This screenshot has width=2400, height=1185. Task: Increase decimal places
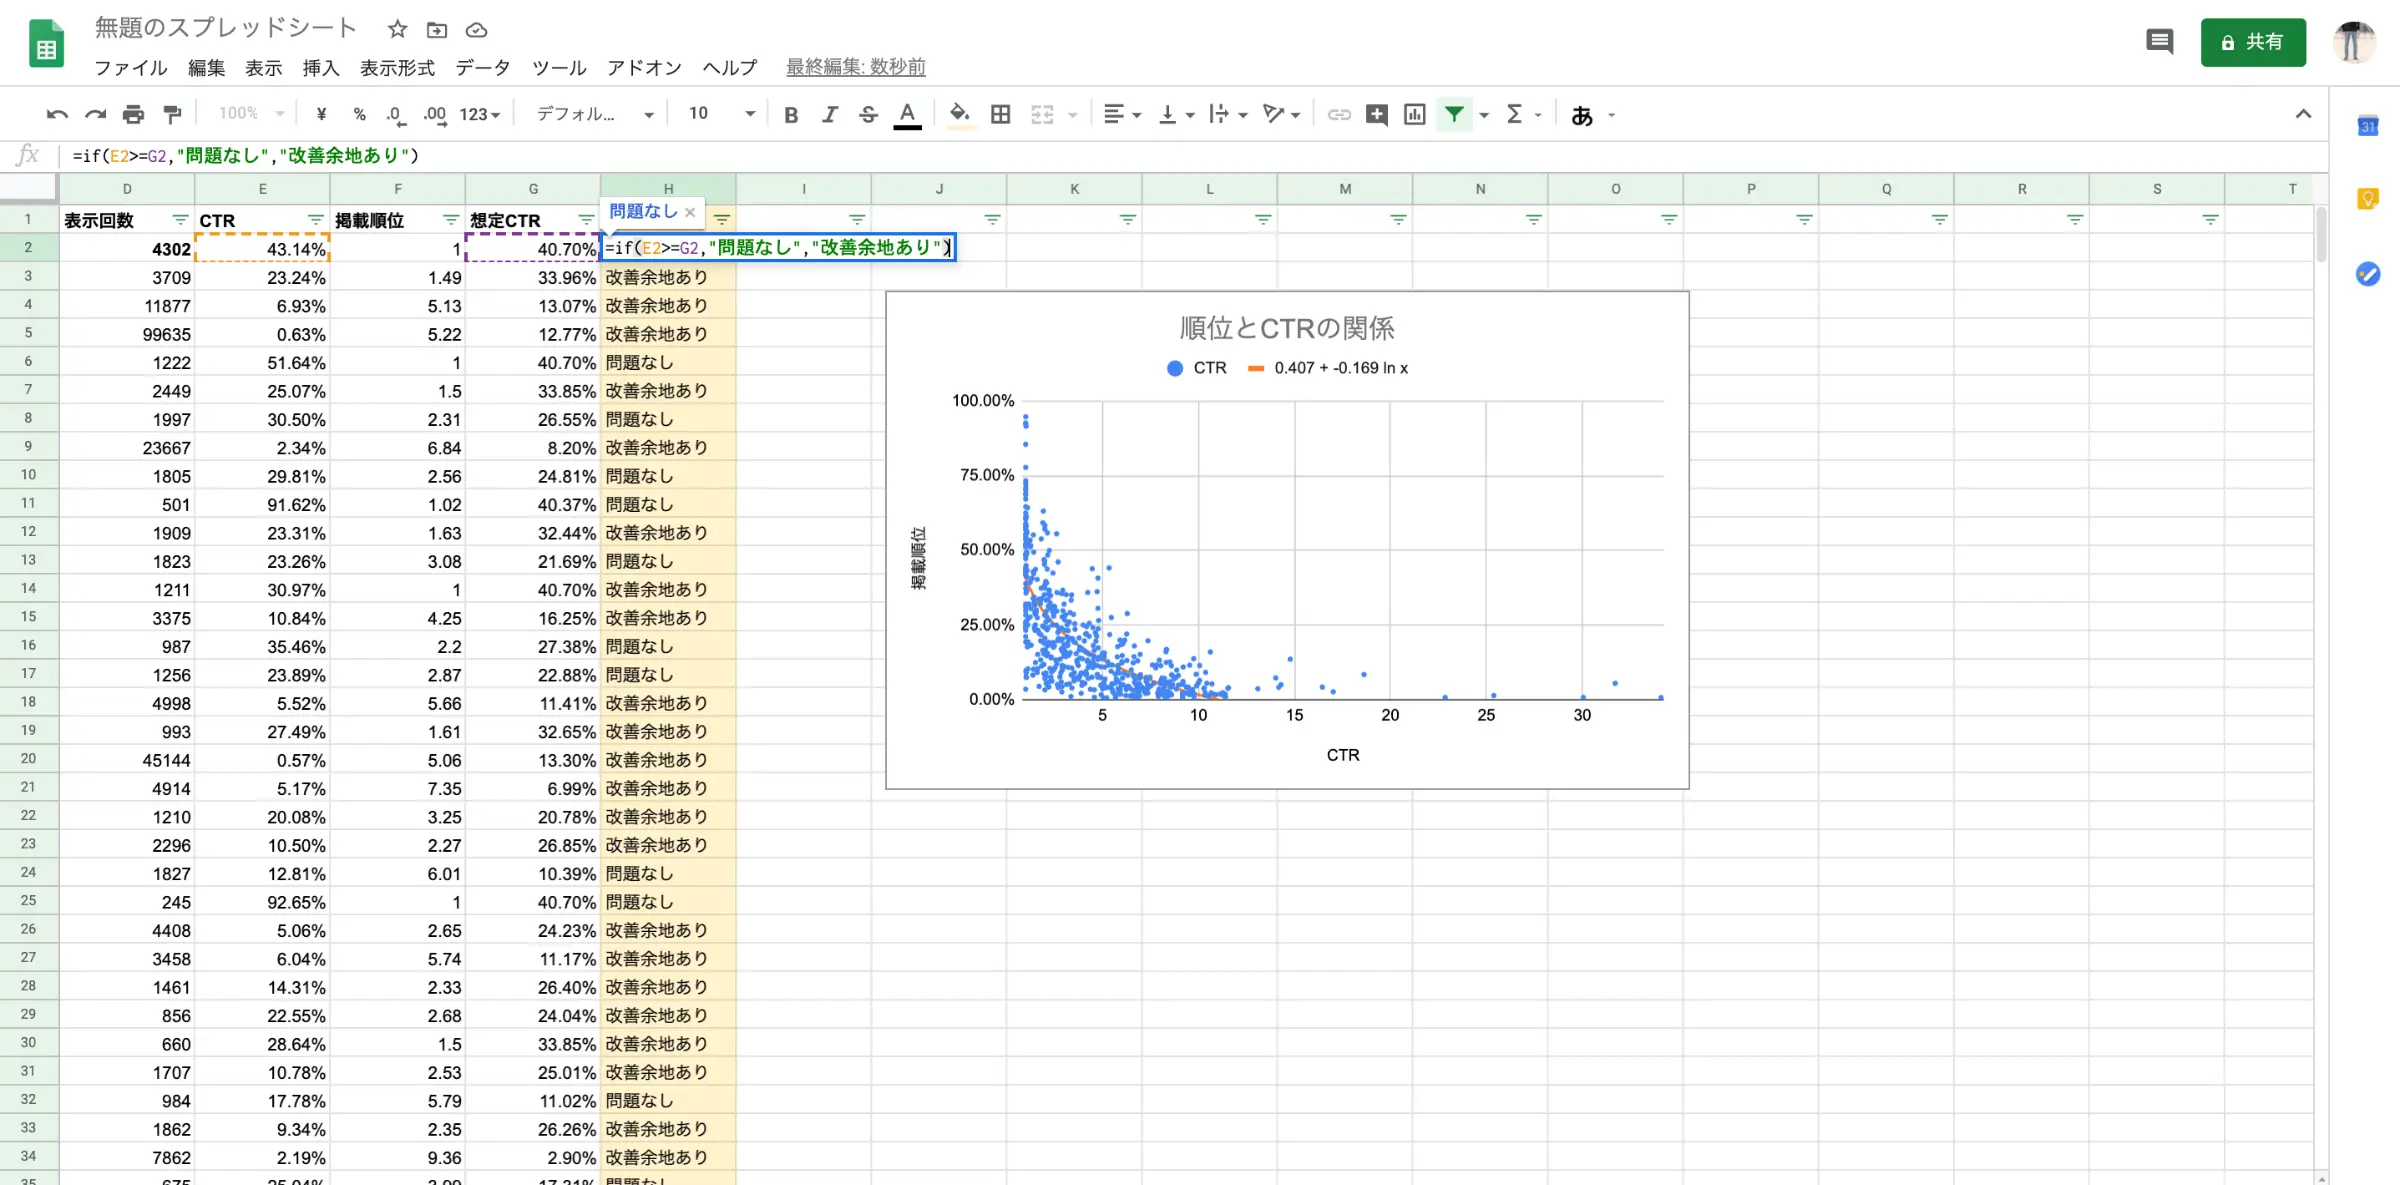[434, 114]
